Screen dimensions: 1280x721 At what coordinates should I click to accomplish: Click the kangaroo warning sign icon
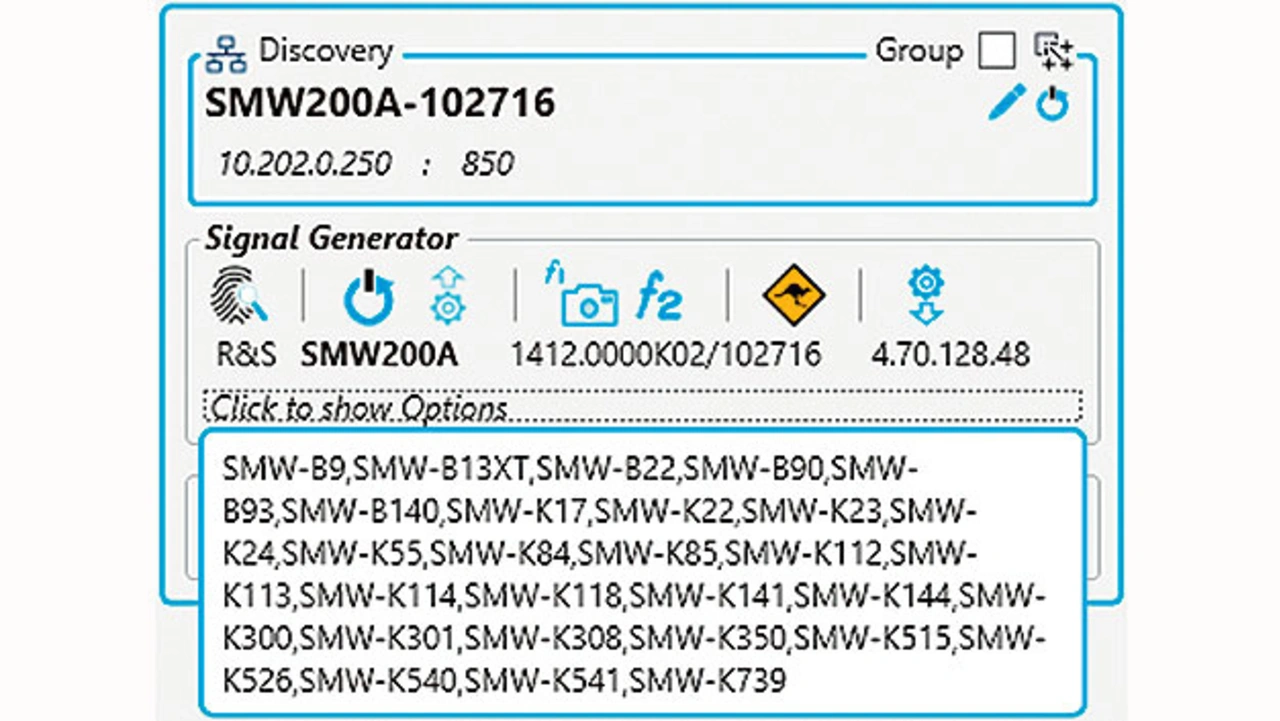click(x=793, y=296)
